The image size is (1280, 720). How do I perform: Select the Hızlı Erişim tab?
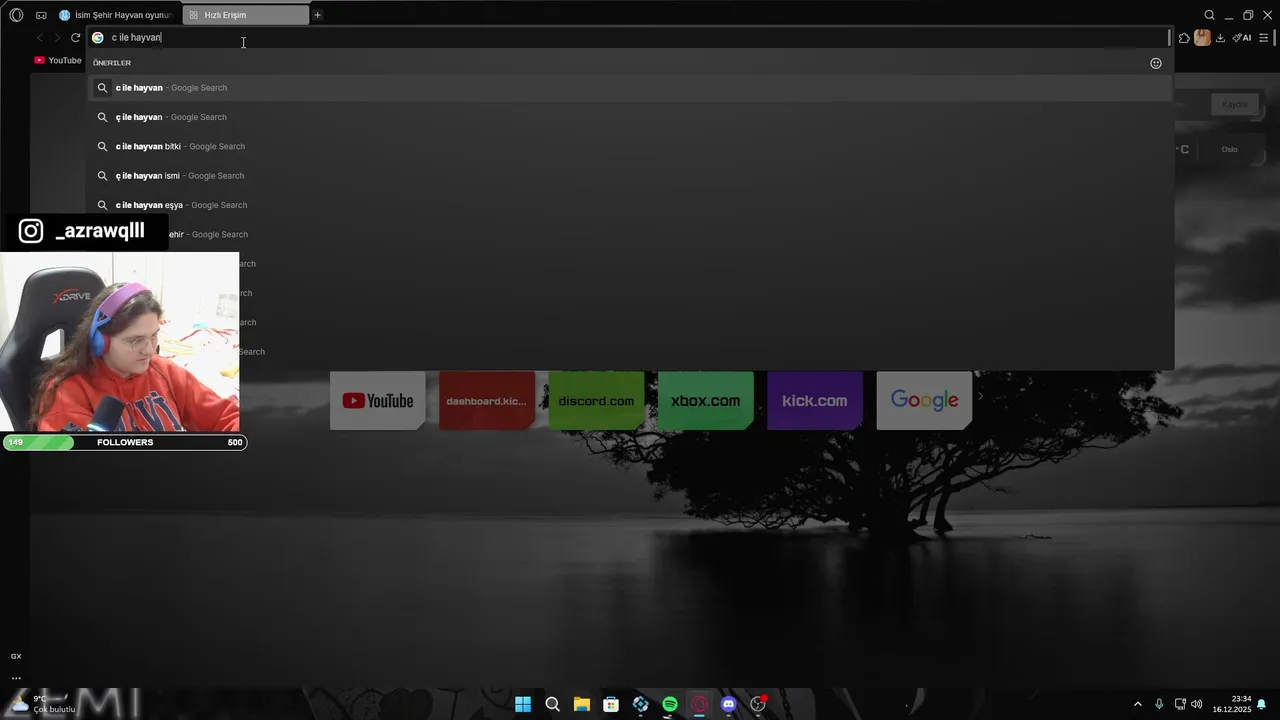[245, 15]
